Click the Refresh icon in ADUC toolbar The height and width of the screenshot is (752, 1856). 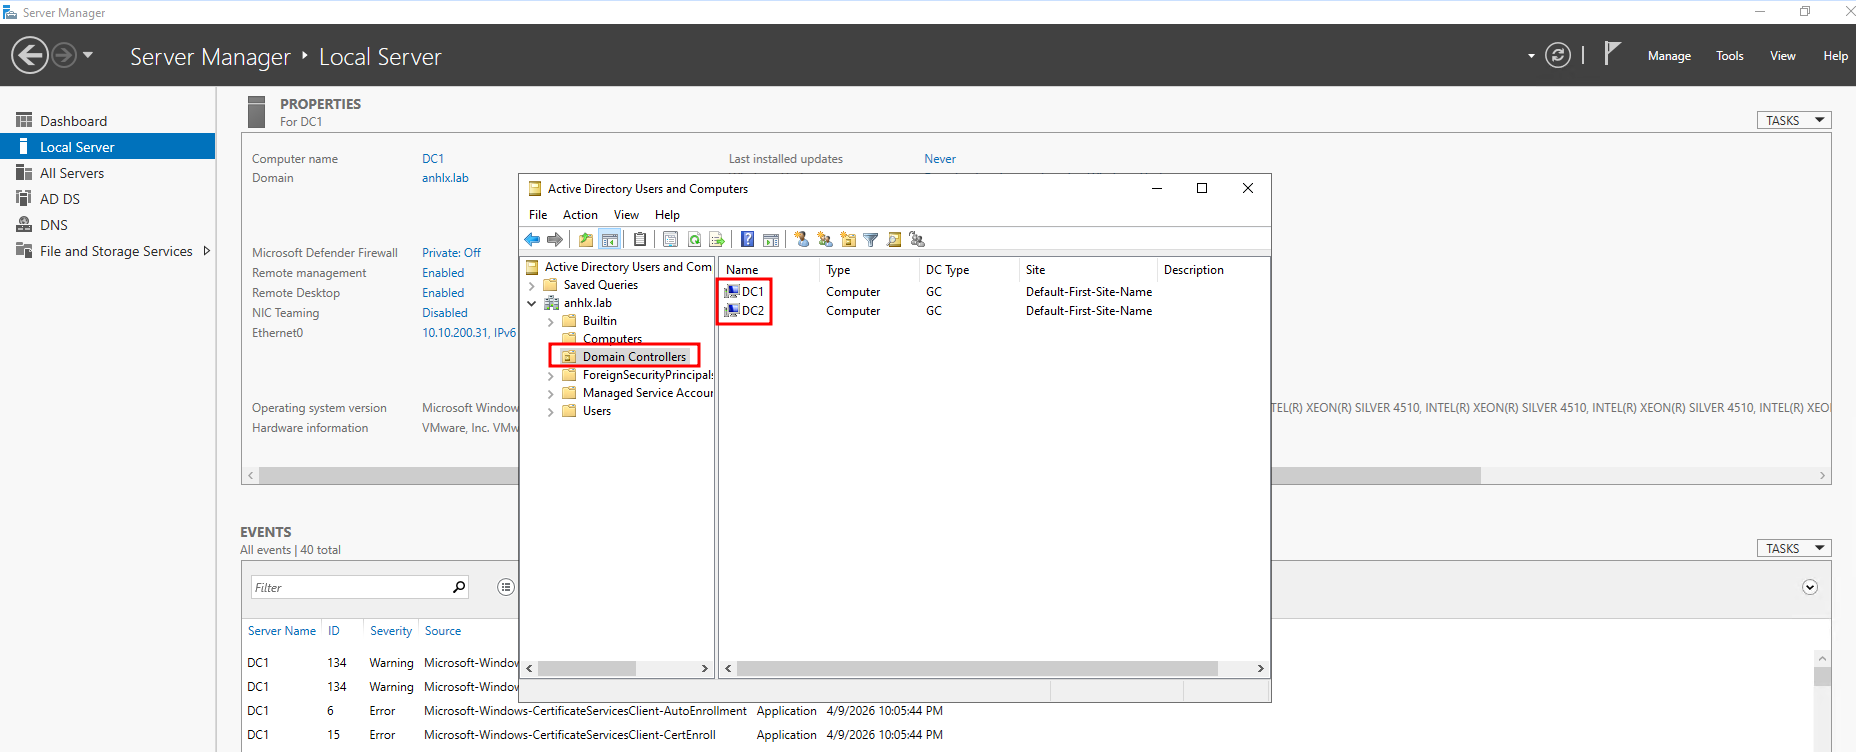694,240
